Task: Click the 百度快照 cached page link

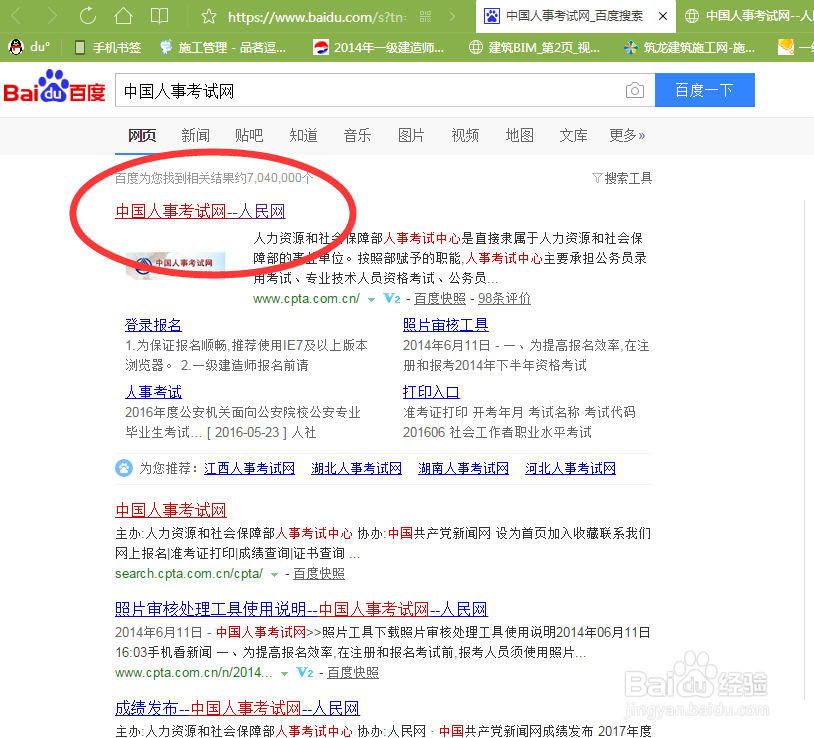Action: pyautogui.click(x=440, y=298)
